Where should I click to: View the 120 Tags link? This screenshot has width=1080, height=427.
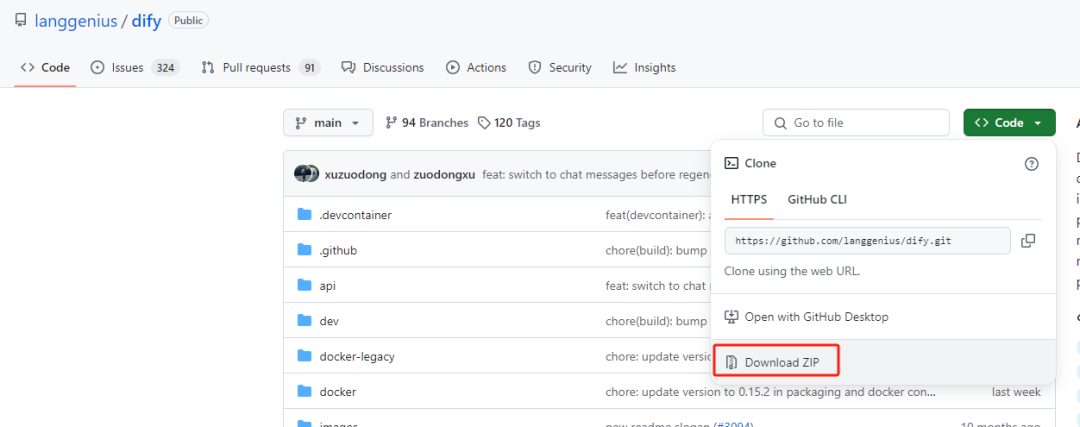509,123
